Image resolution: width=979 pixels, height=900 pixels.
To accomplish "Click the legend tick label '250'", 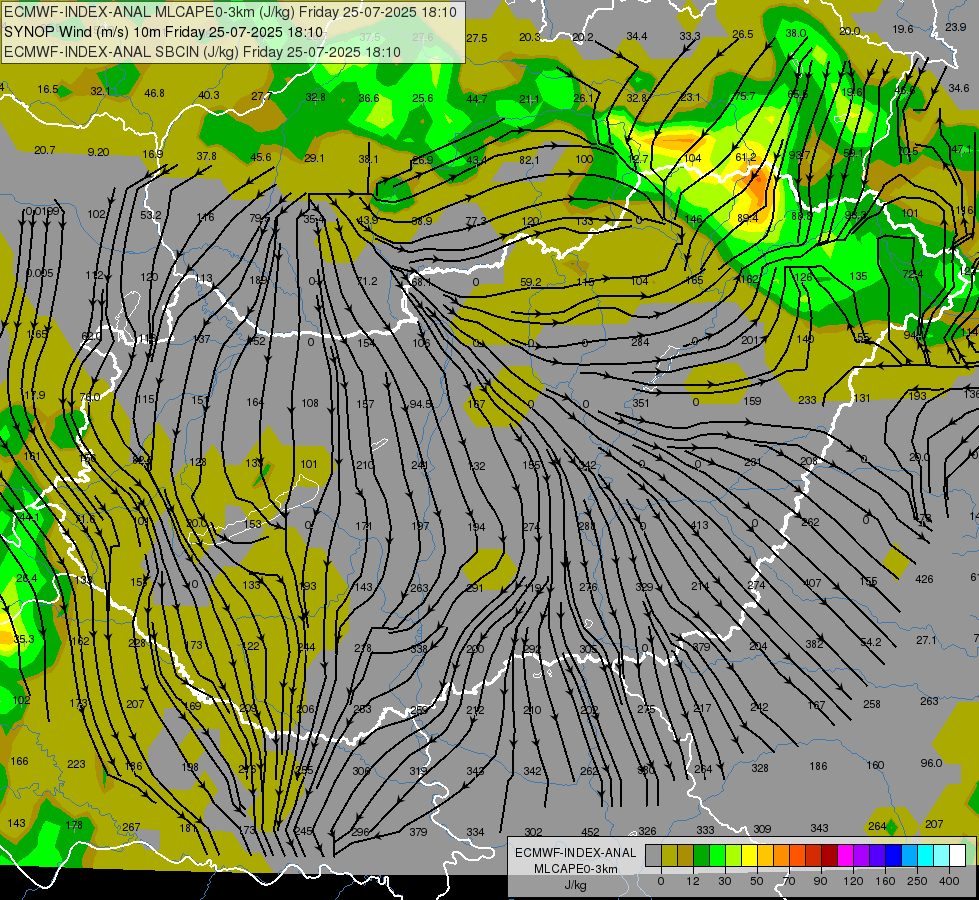I will pyautogui.click(x=917, y=881).
